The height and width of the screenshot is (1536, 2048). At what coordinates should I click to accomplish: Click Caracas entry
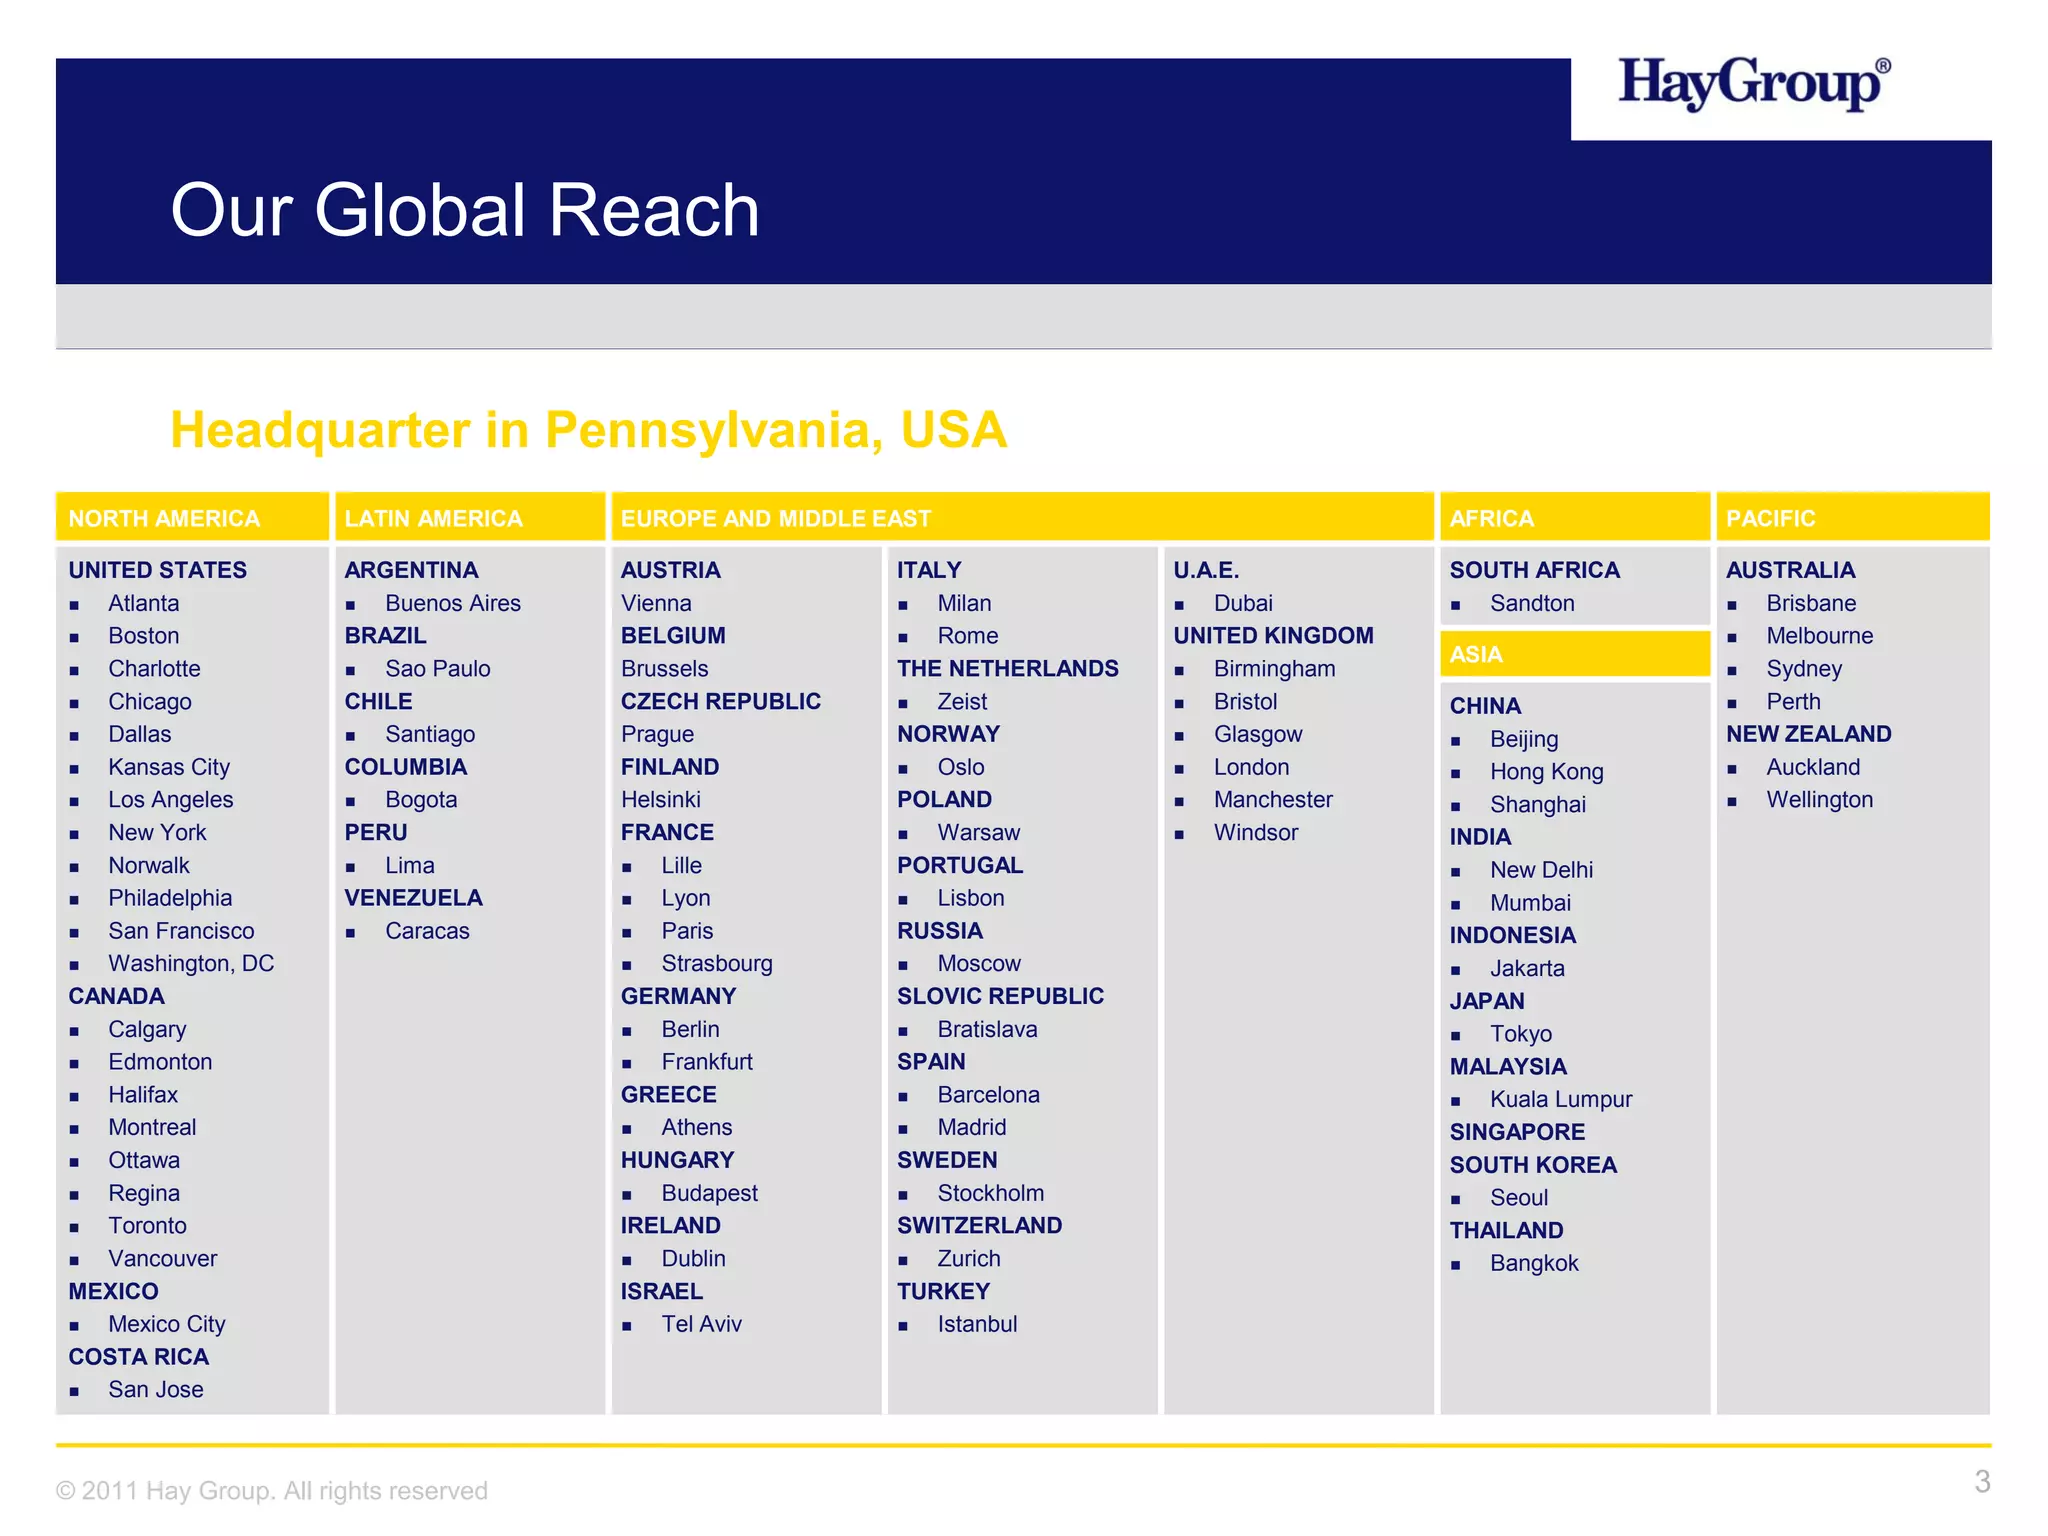click(x=427, y=931)
